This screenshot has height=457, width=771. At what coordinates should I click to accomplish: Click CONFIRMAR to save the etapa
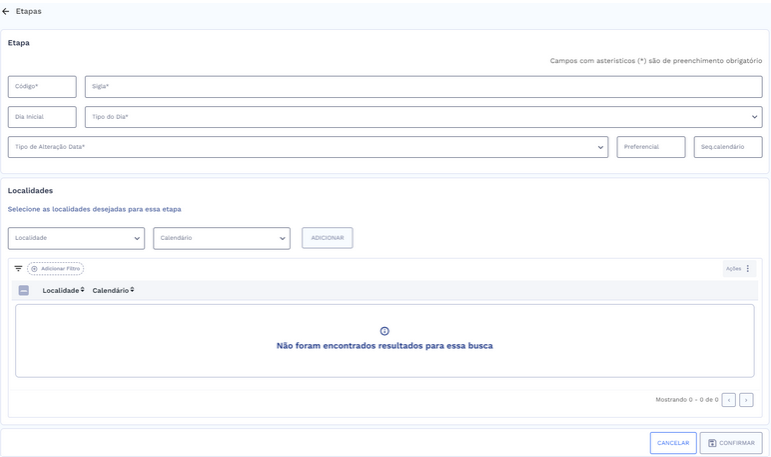tap(731, 443)
